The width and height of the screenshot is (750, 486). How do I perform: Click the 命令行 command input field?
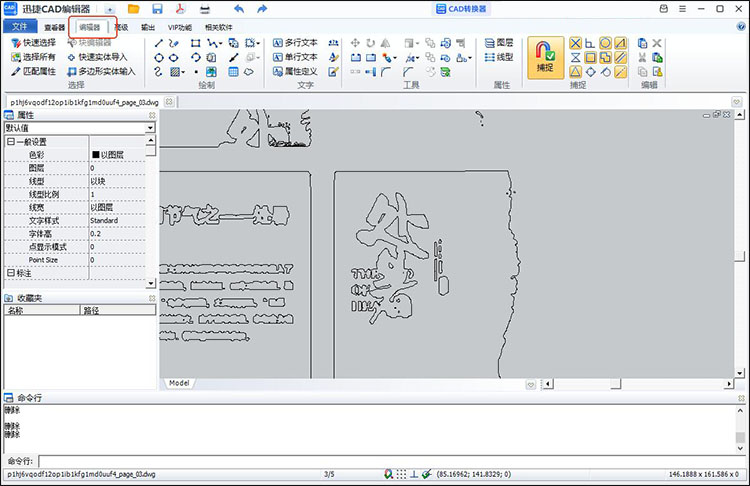click(x=390, y=461)
